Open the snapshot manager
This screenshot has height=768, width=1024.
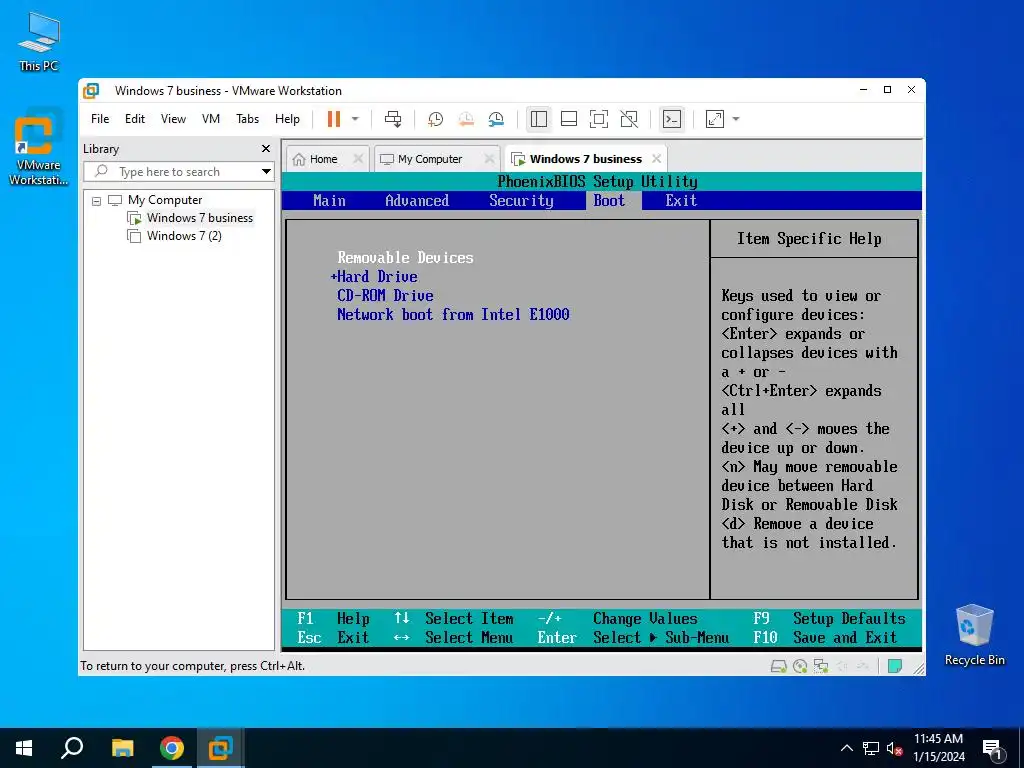[496, 119]
